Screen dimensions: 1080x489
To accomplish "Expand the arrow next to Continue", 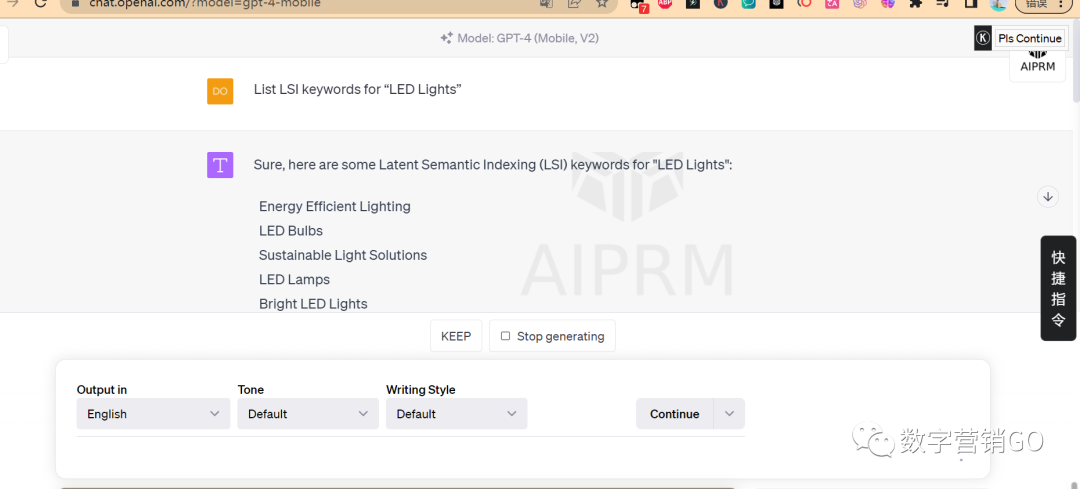I will click(x=729, y=414).
